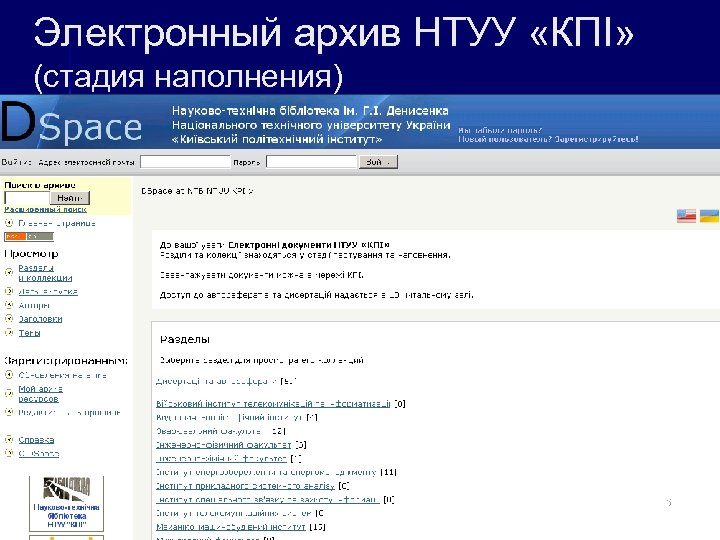
Task: Open the Расширенный поиск link
Action: pos(45,209)
